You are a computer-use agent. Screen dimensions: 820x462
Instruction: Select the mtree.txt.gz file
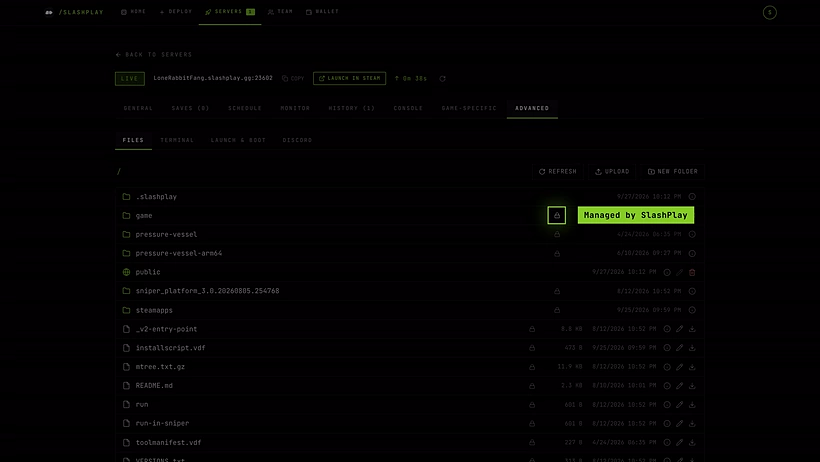click(x=160, y=367)
